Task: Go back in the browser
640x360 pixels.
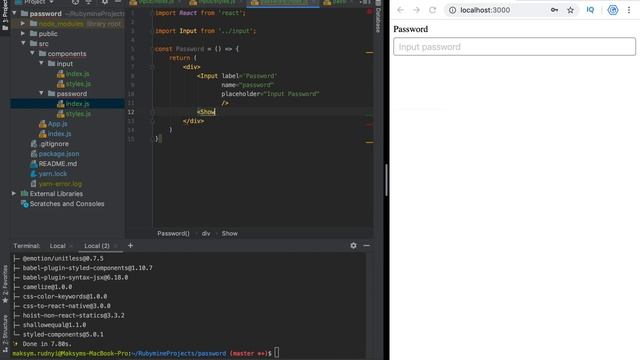Action: point(400,10)
